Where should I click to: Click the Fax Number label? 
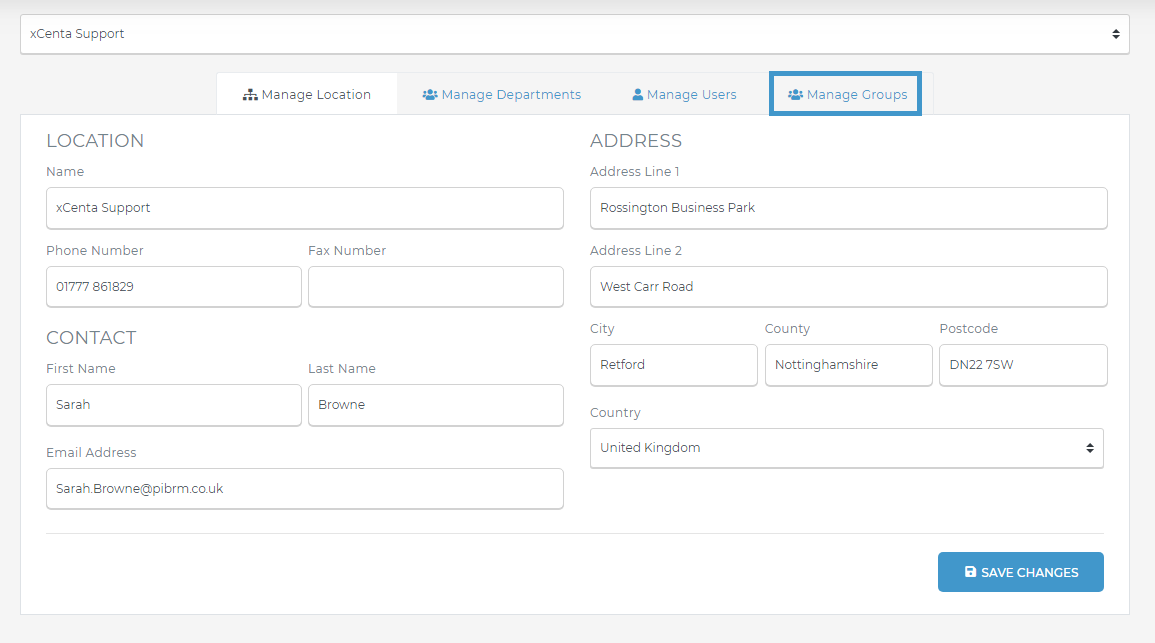(x=347, y=250)
